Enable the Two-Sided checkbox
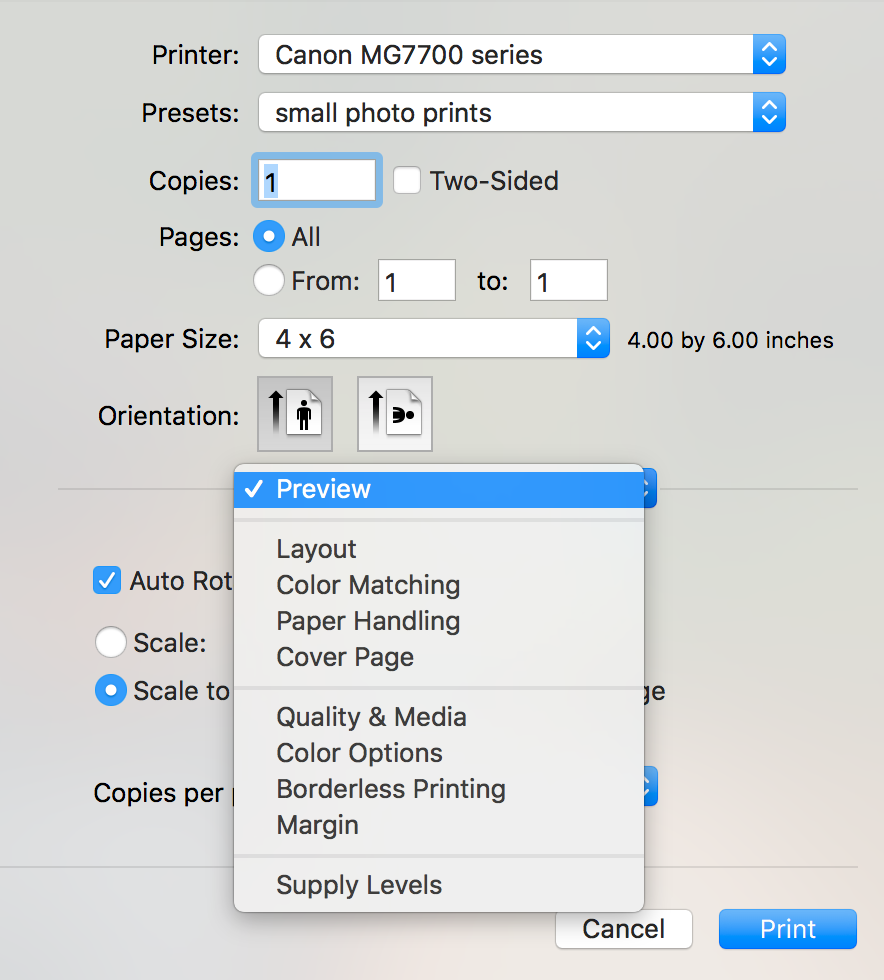The width and height of the screenshot is (884, 980). point(407,181)
